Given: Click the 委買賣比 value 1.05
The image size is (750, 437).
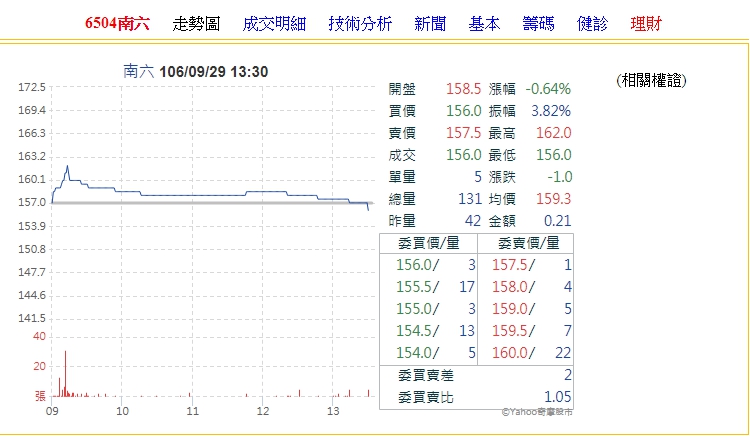Looking at the screenshot, I should 557,397.
